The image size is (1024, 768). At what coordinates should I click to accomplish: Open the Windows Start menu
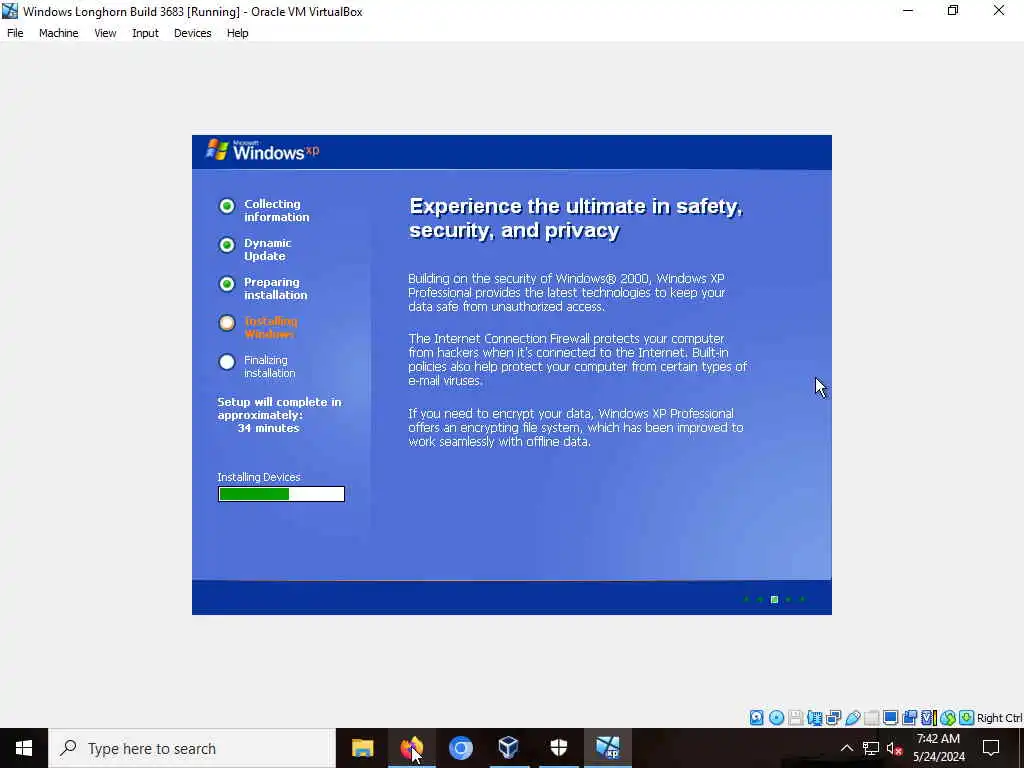coord(24,748)
